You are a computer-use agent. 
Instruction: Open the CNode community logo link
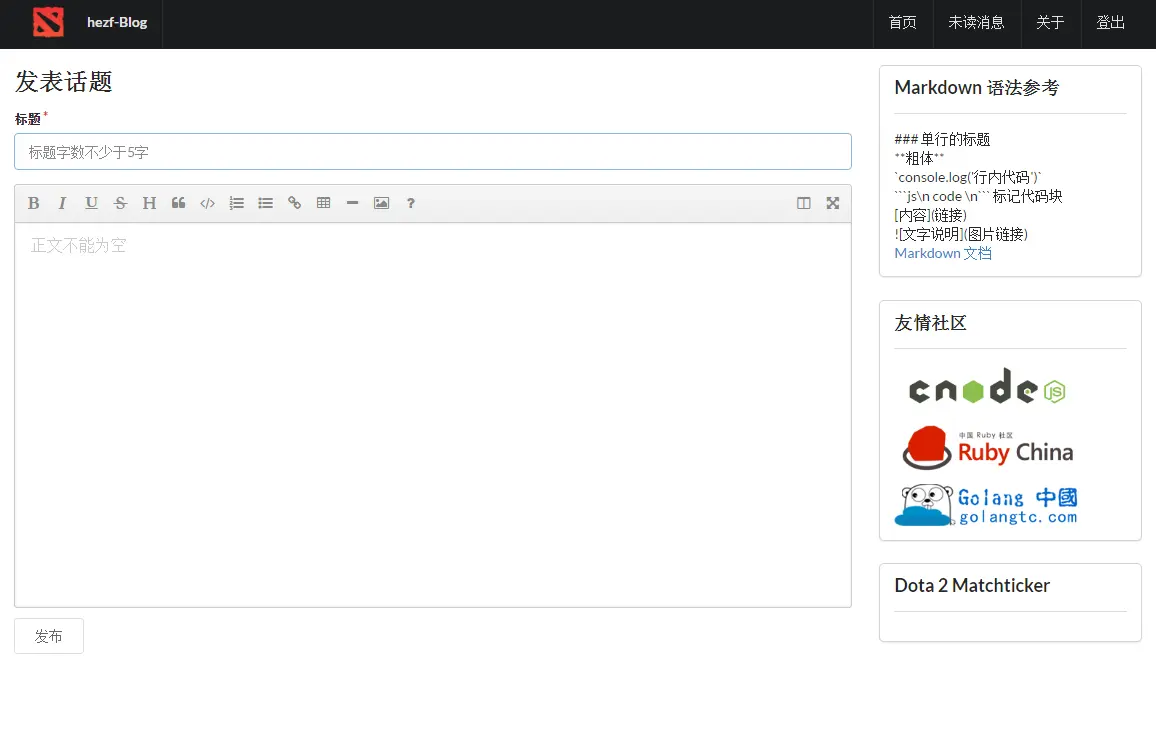point(987,386)
